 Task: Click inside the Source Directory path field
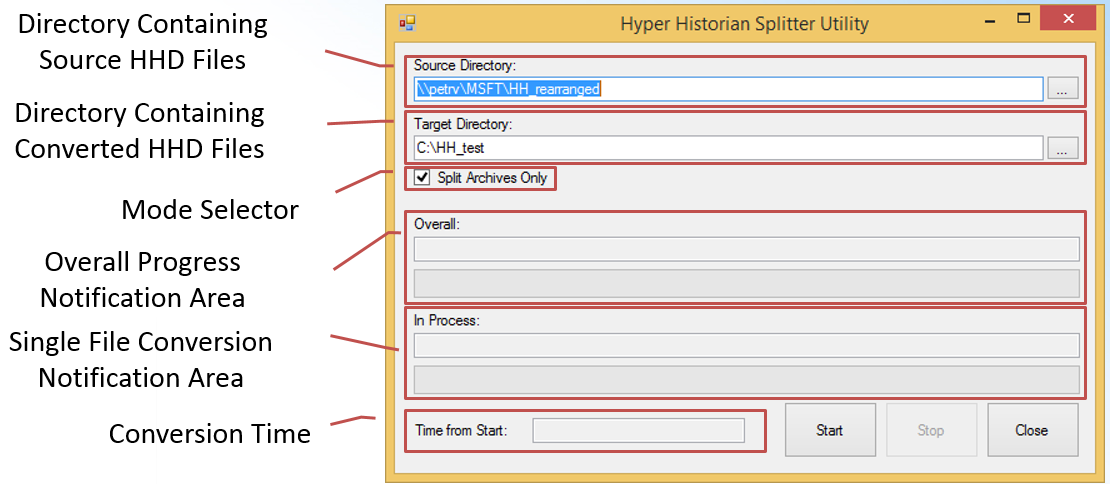pos(727,89)
